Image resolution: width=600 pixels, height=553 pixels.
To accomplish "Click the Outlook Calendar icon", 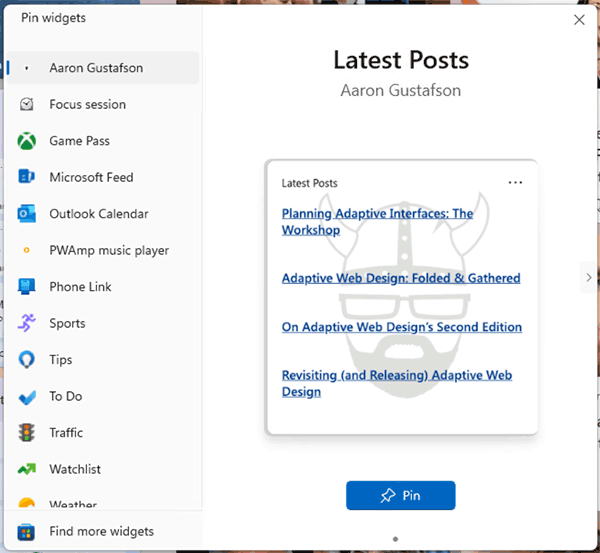I will tap(27, 214).
